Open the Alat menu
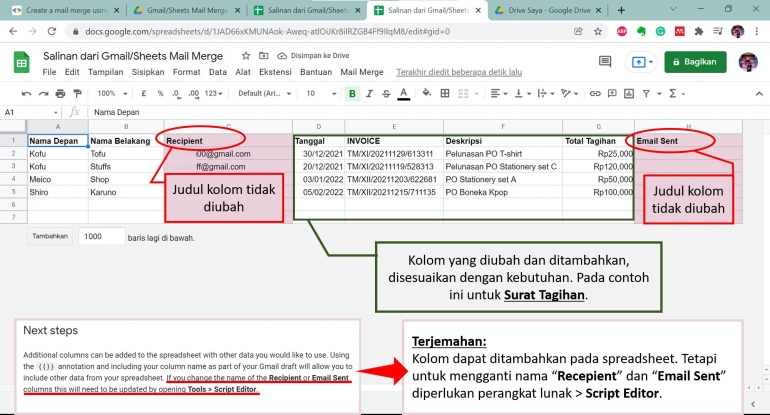Screen dimensions: 770x415 tap(243, 72)
